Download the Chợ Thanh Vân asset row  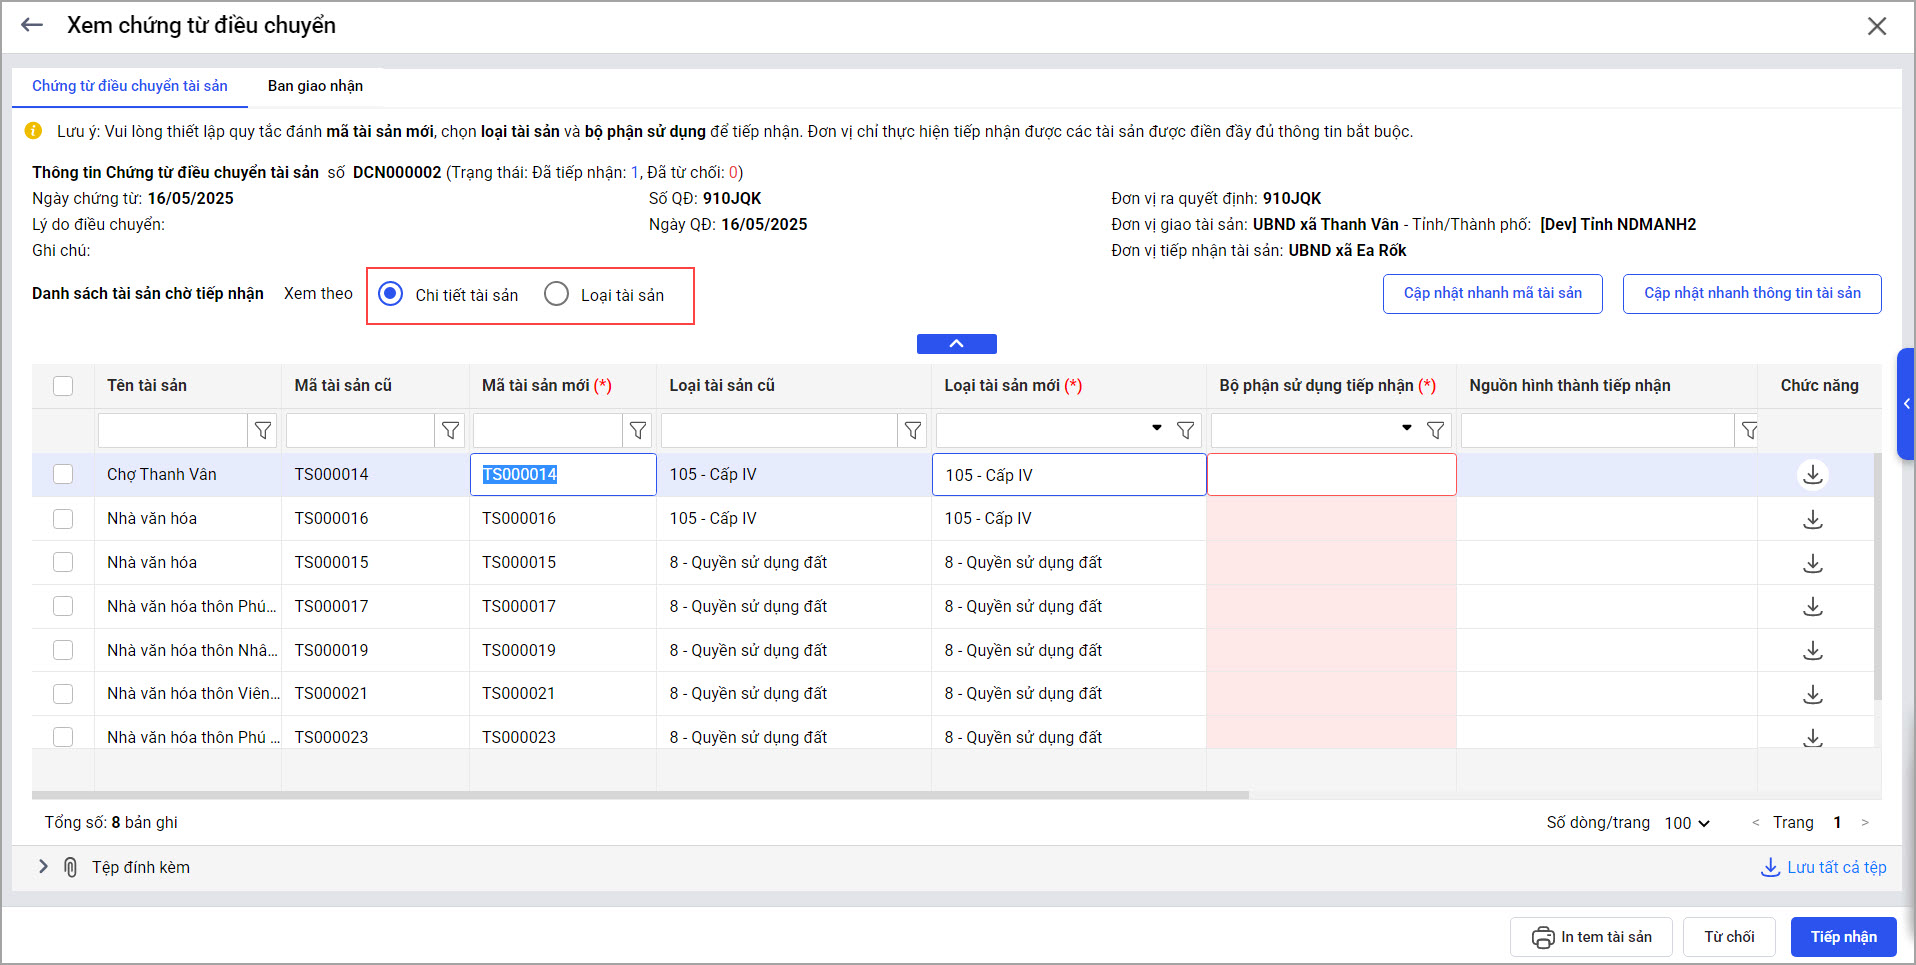[1812, 475]
